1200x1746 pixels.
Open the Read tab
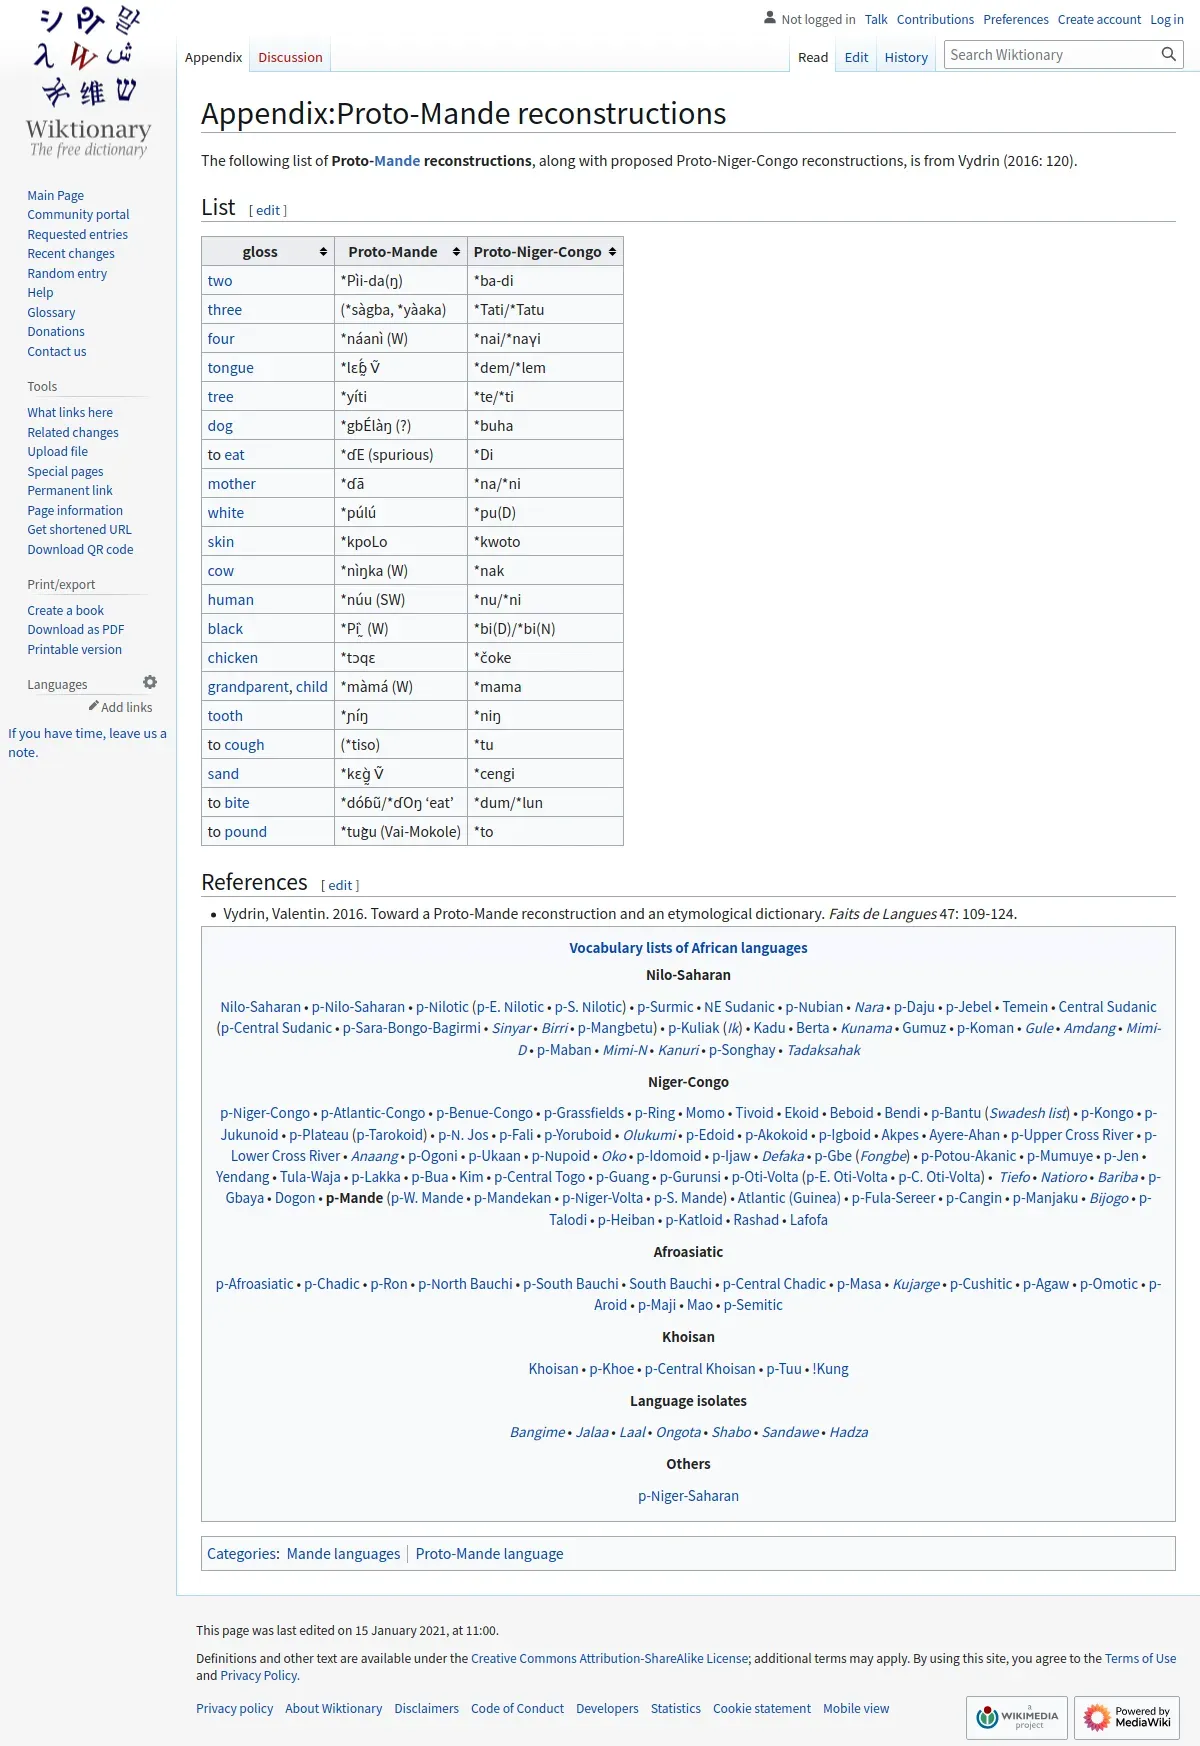813,57
